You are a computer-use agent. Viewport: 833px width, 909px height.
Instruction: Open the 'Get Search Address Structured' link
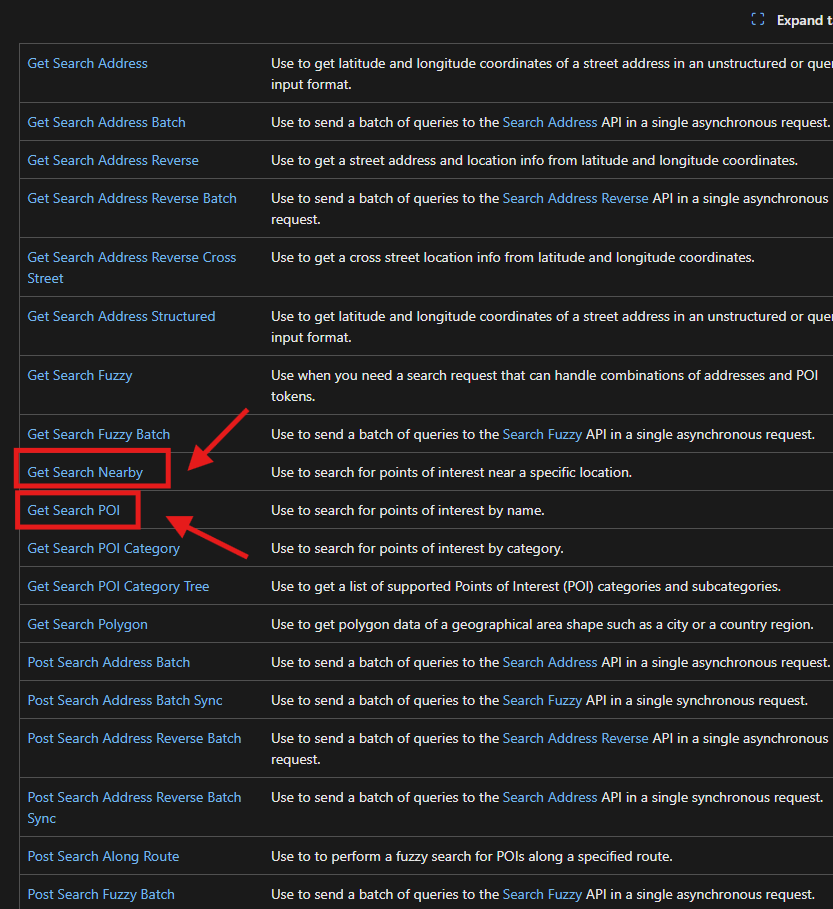click(121, 316)
